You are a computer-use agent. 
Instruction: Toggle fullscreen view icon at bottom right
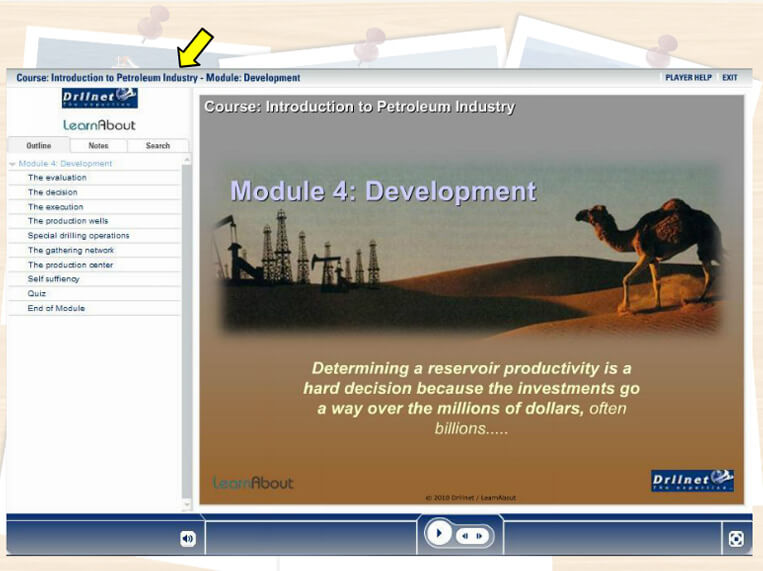pyautogui.click(x=736, y=539)
